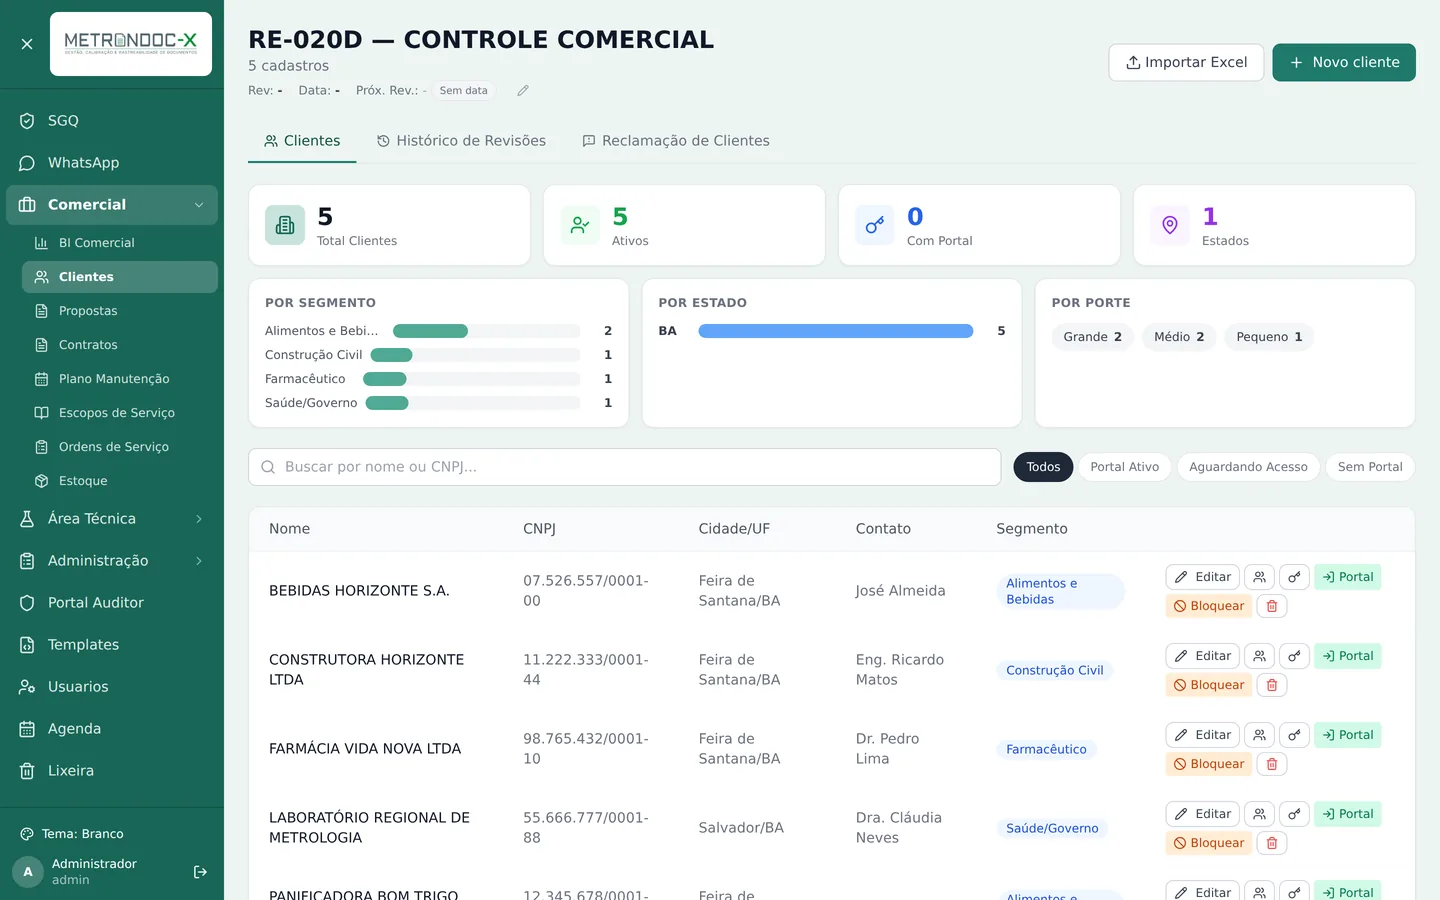Click the Sem data badge
The image size is (1440, 900).
(x=464, y=91)
